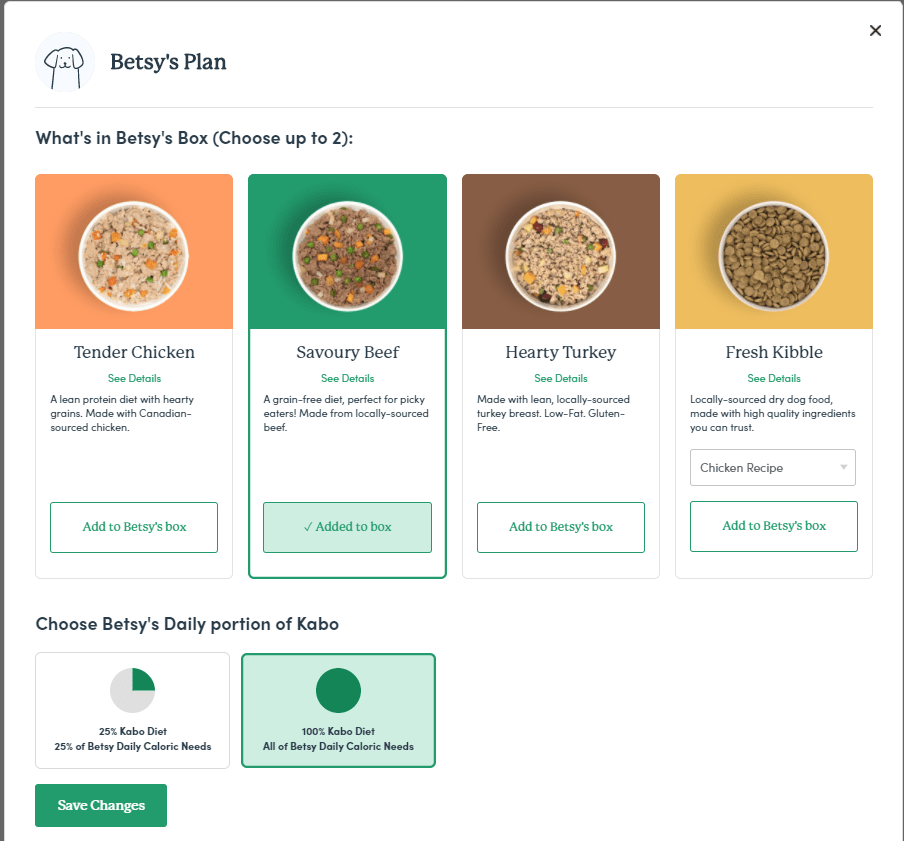Image resolution: width=904 pixels, height=841 pixels.
Task: See Details for Savoury Beef
Action: click(x=347, y=378)
